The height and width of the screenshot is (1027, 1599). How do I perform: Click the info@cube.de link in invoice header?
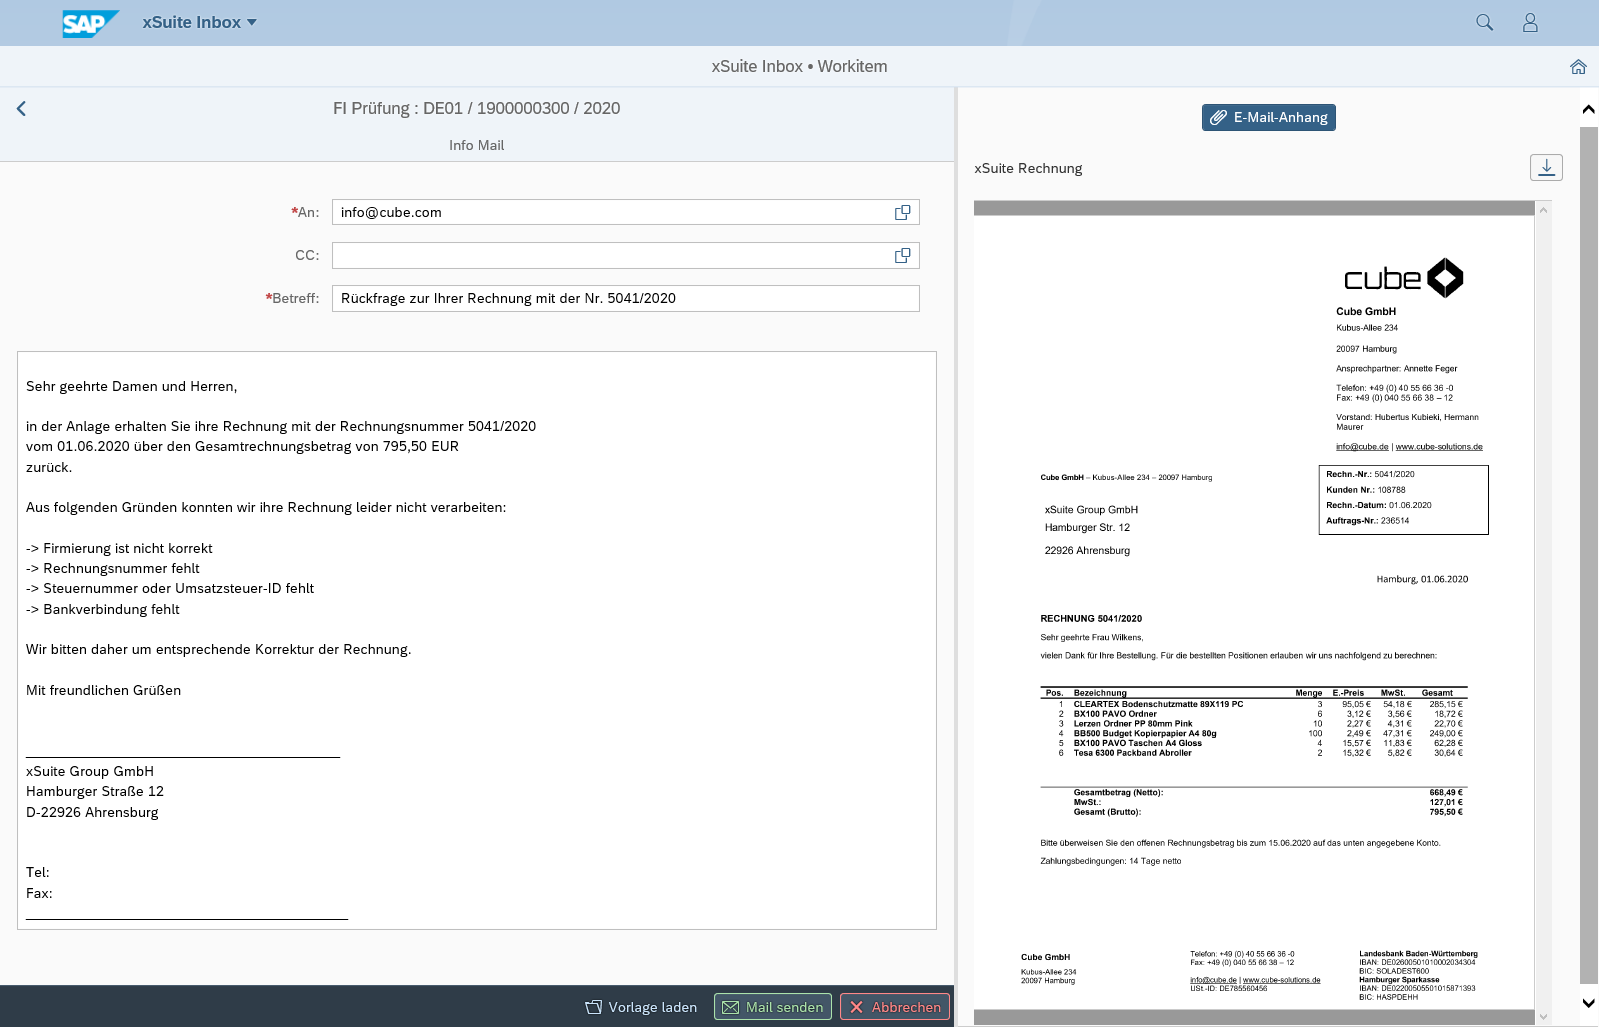pos(1362,447)
